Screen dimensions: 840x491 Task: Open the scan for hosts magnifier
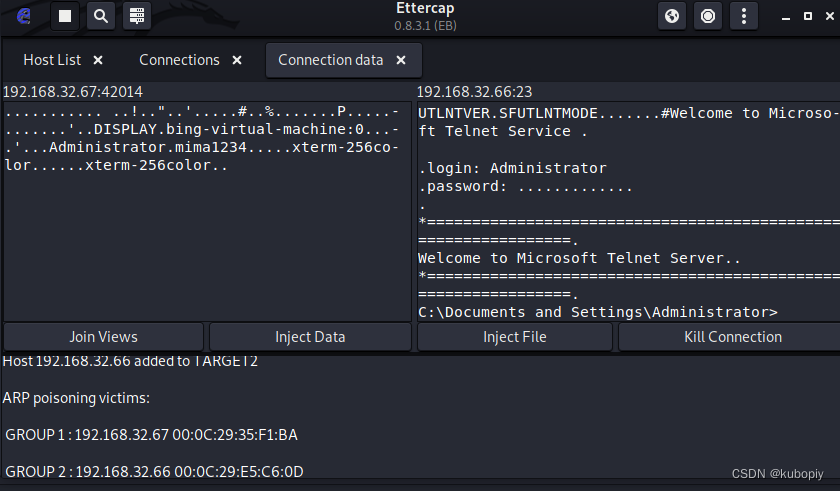[x=101, y=16]
